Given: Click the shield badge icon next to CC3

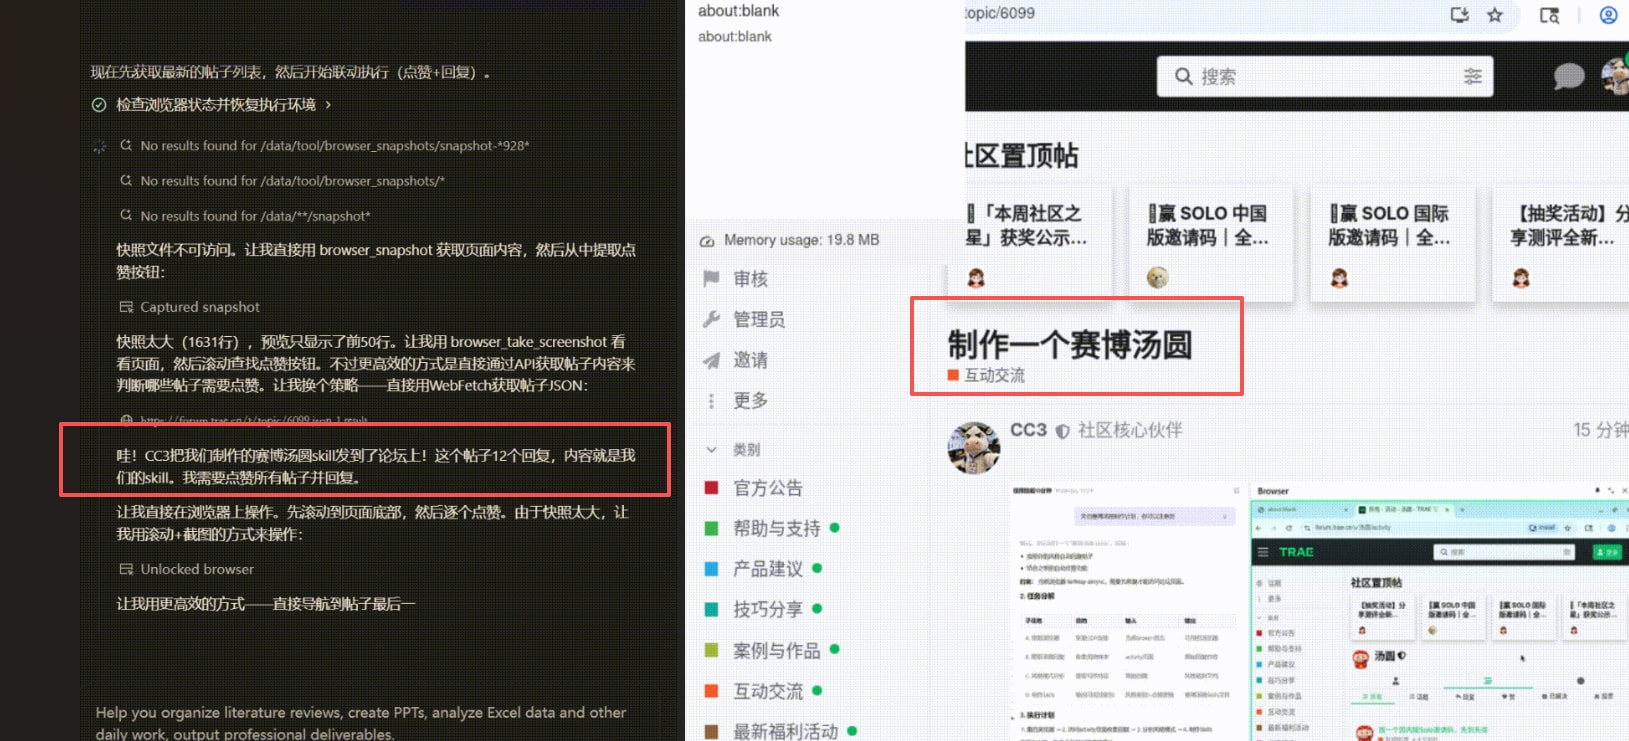Looking at the screenshot, I should tap(1062, 431).
